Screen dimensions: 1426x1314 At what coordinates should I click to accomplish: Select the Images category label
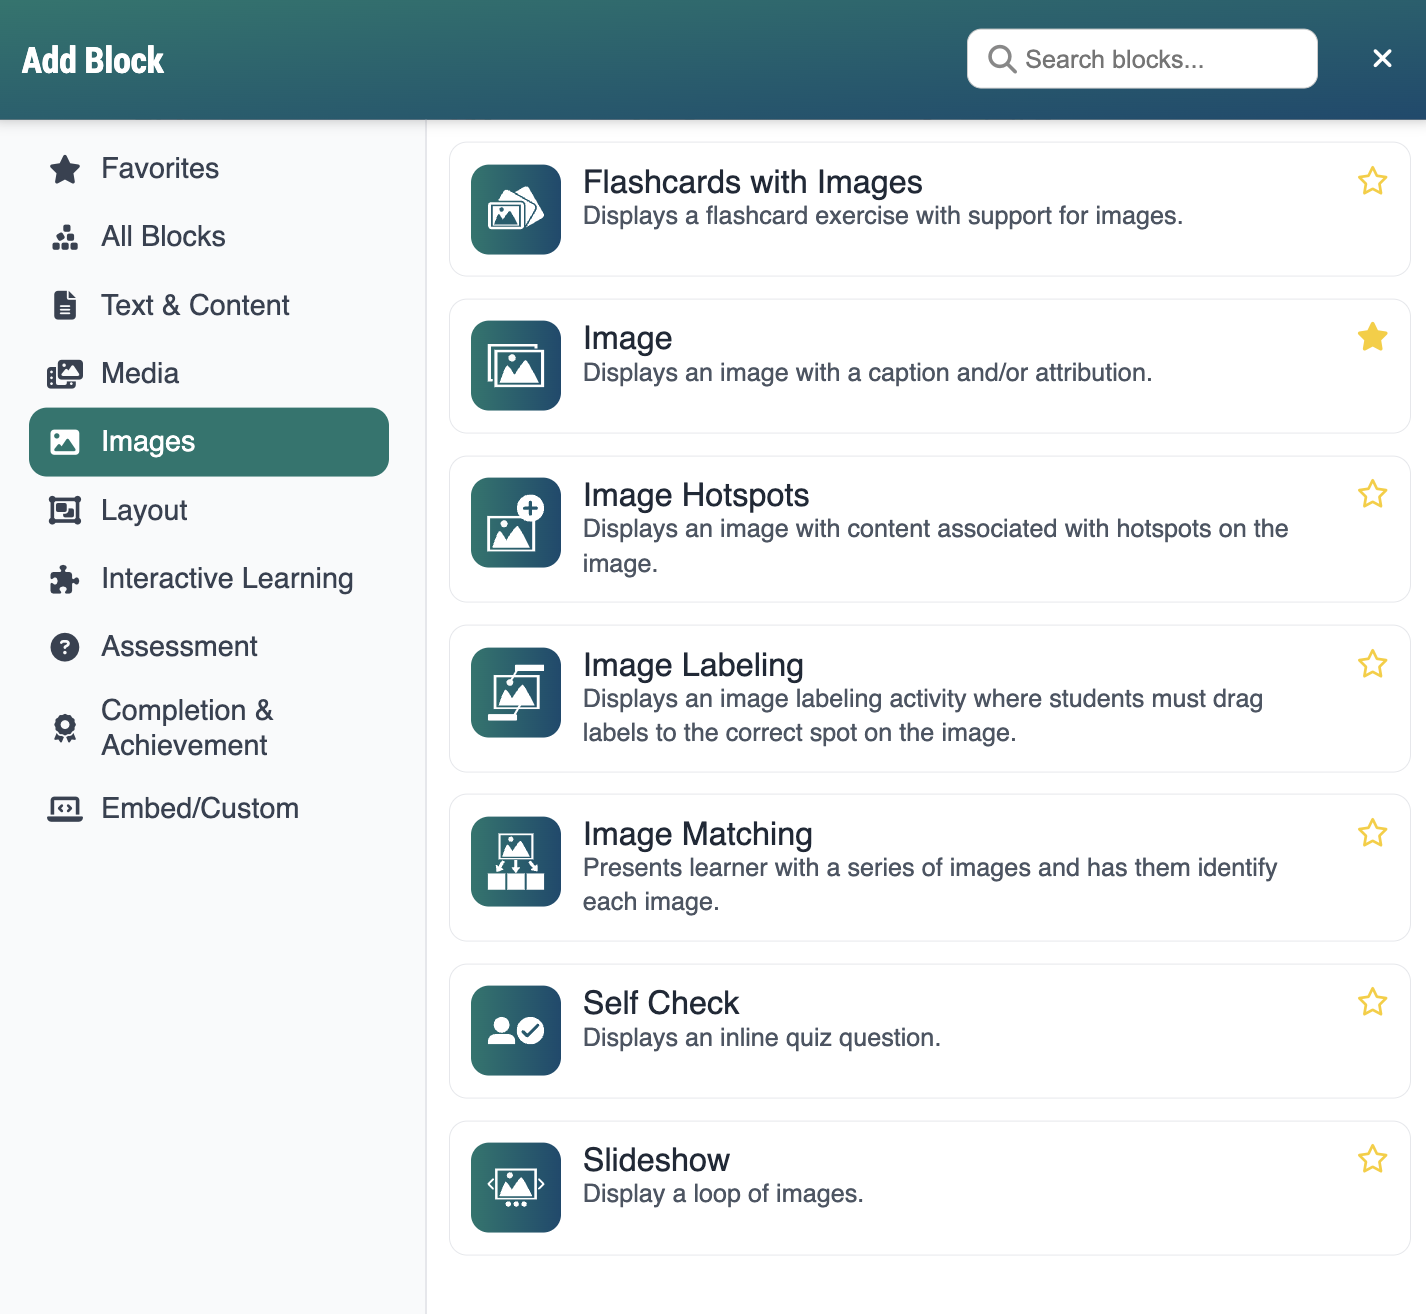[148, 442]
